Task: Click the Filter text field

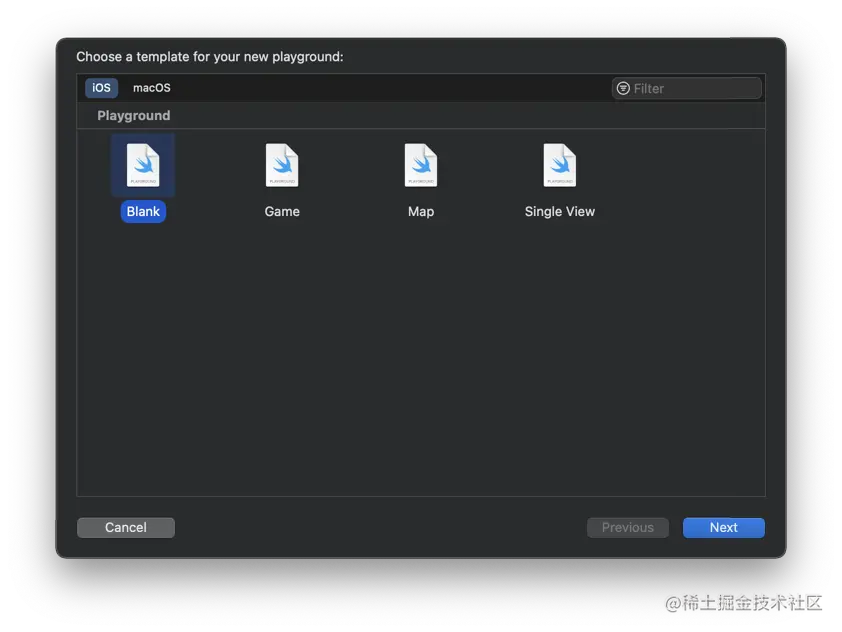Action: coord(687,88)
